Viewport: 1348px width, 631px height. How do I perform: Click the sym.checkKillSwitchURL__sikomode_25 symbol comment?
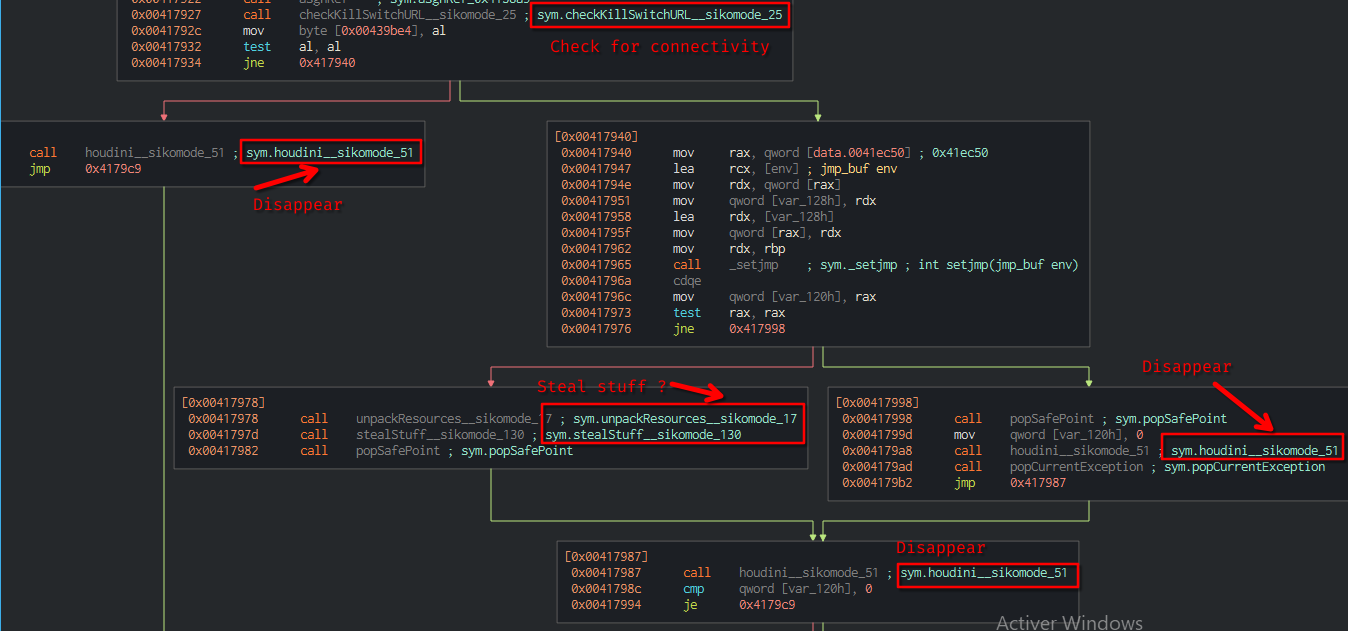661,15
